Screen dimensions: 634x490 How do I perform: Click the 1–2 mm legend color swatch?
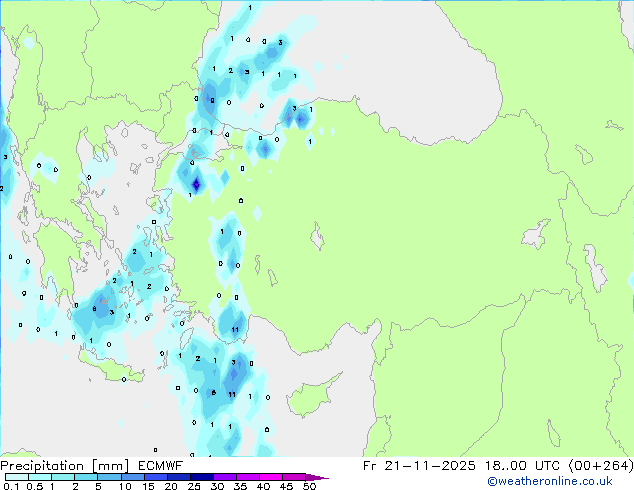tap(63, 477)
